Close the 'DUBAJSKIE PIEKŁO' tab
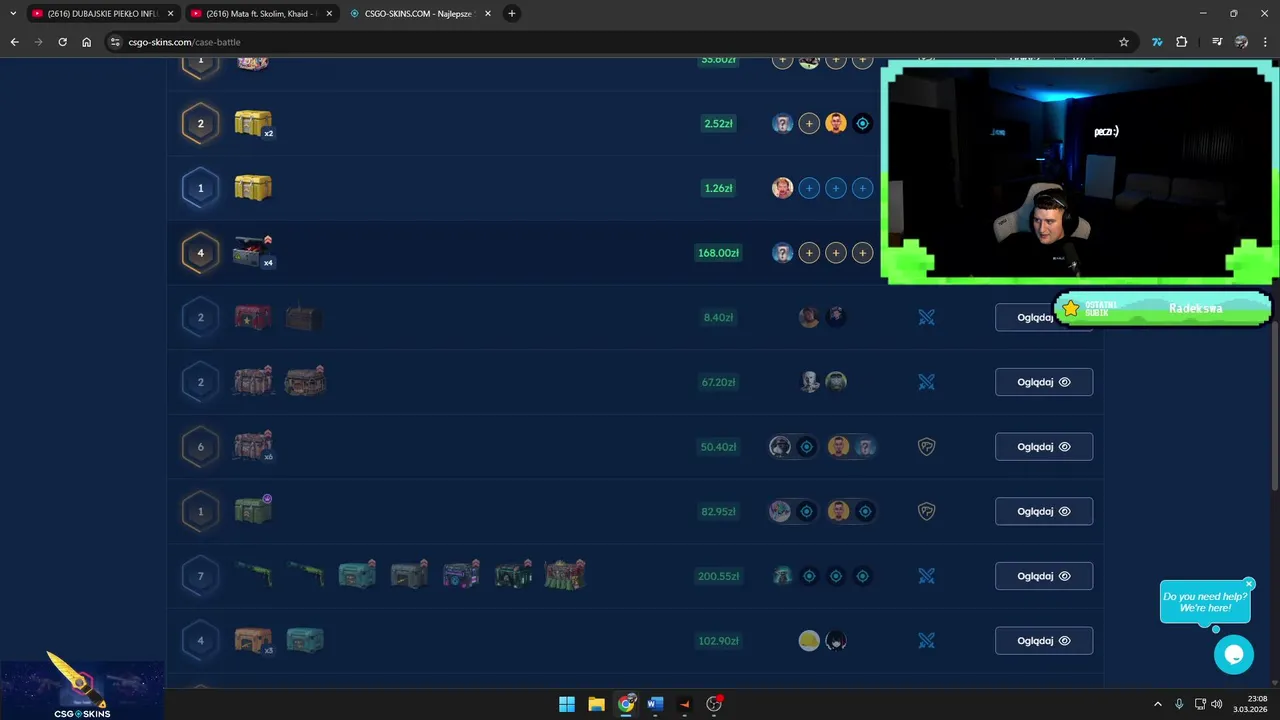 (x=171, y=13)
